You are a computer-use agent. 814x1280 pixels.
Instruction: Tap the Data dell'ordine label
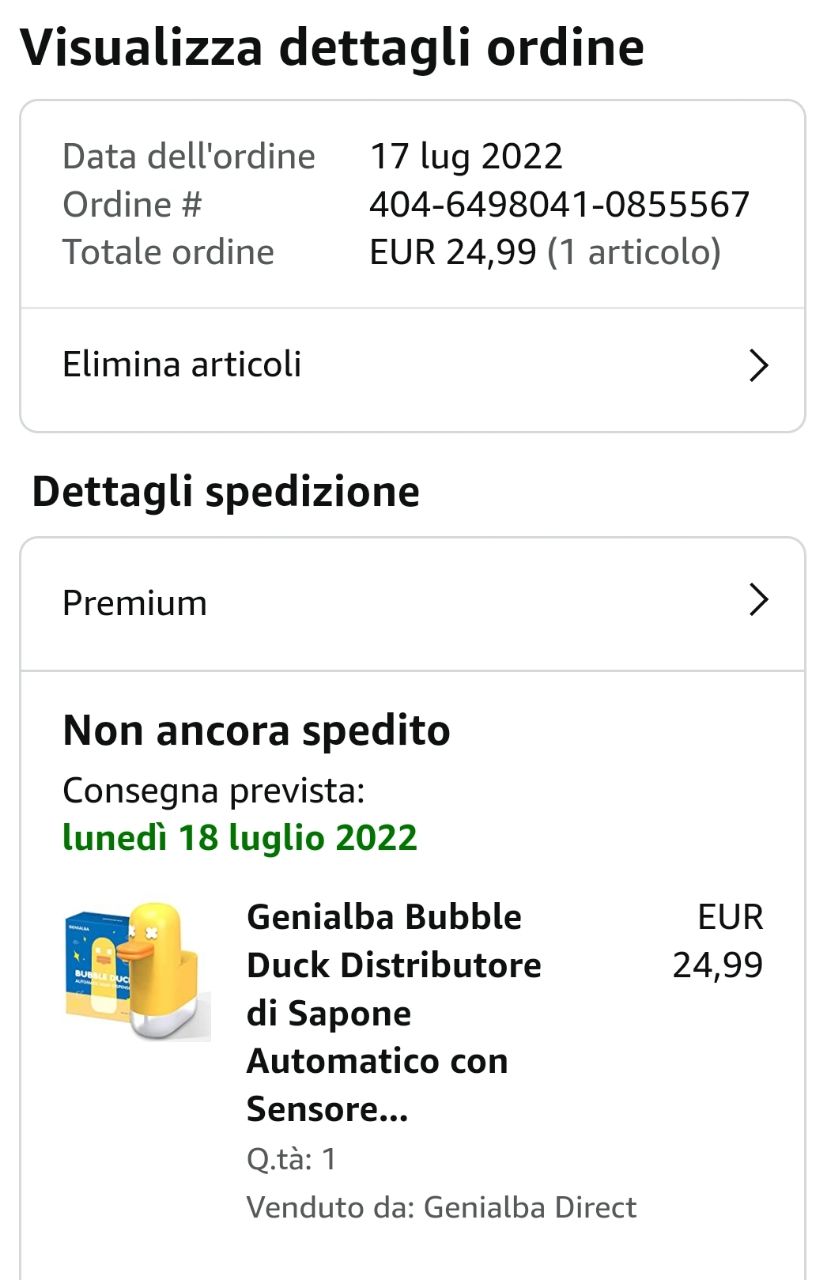click(189, 156)
